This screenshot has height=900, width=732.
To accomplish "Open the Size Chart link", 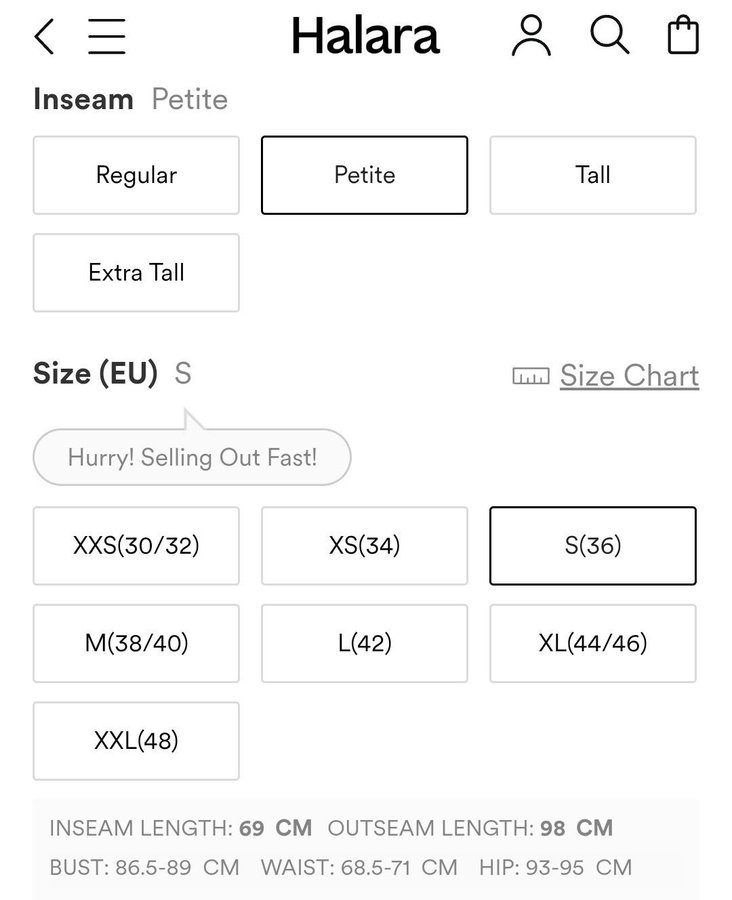I will [x=629, y=376].
